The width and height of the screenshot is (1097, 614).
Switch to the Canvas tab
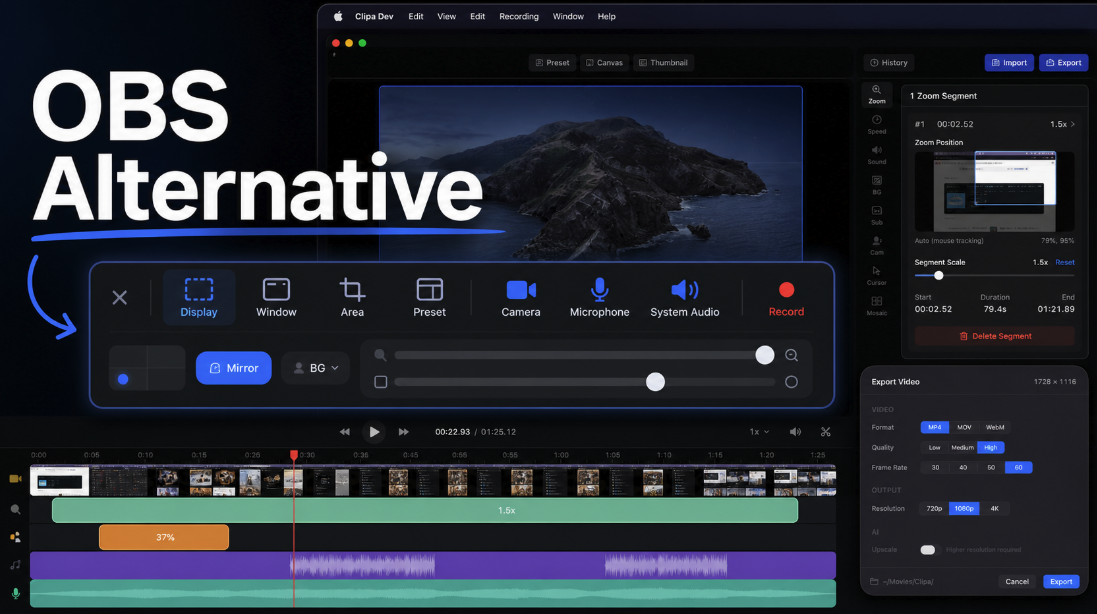[604, 63]
